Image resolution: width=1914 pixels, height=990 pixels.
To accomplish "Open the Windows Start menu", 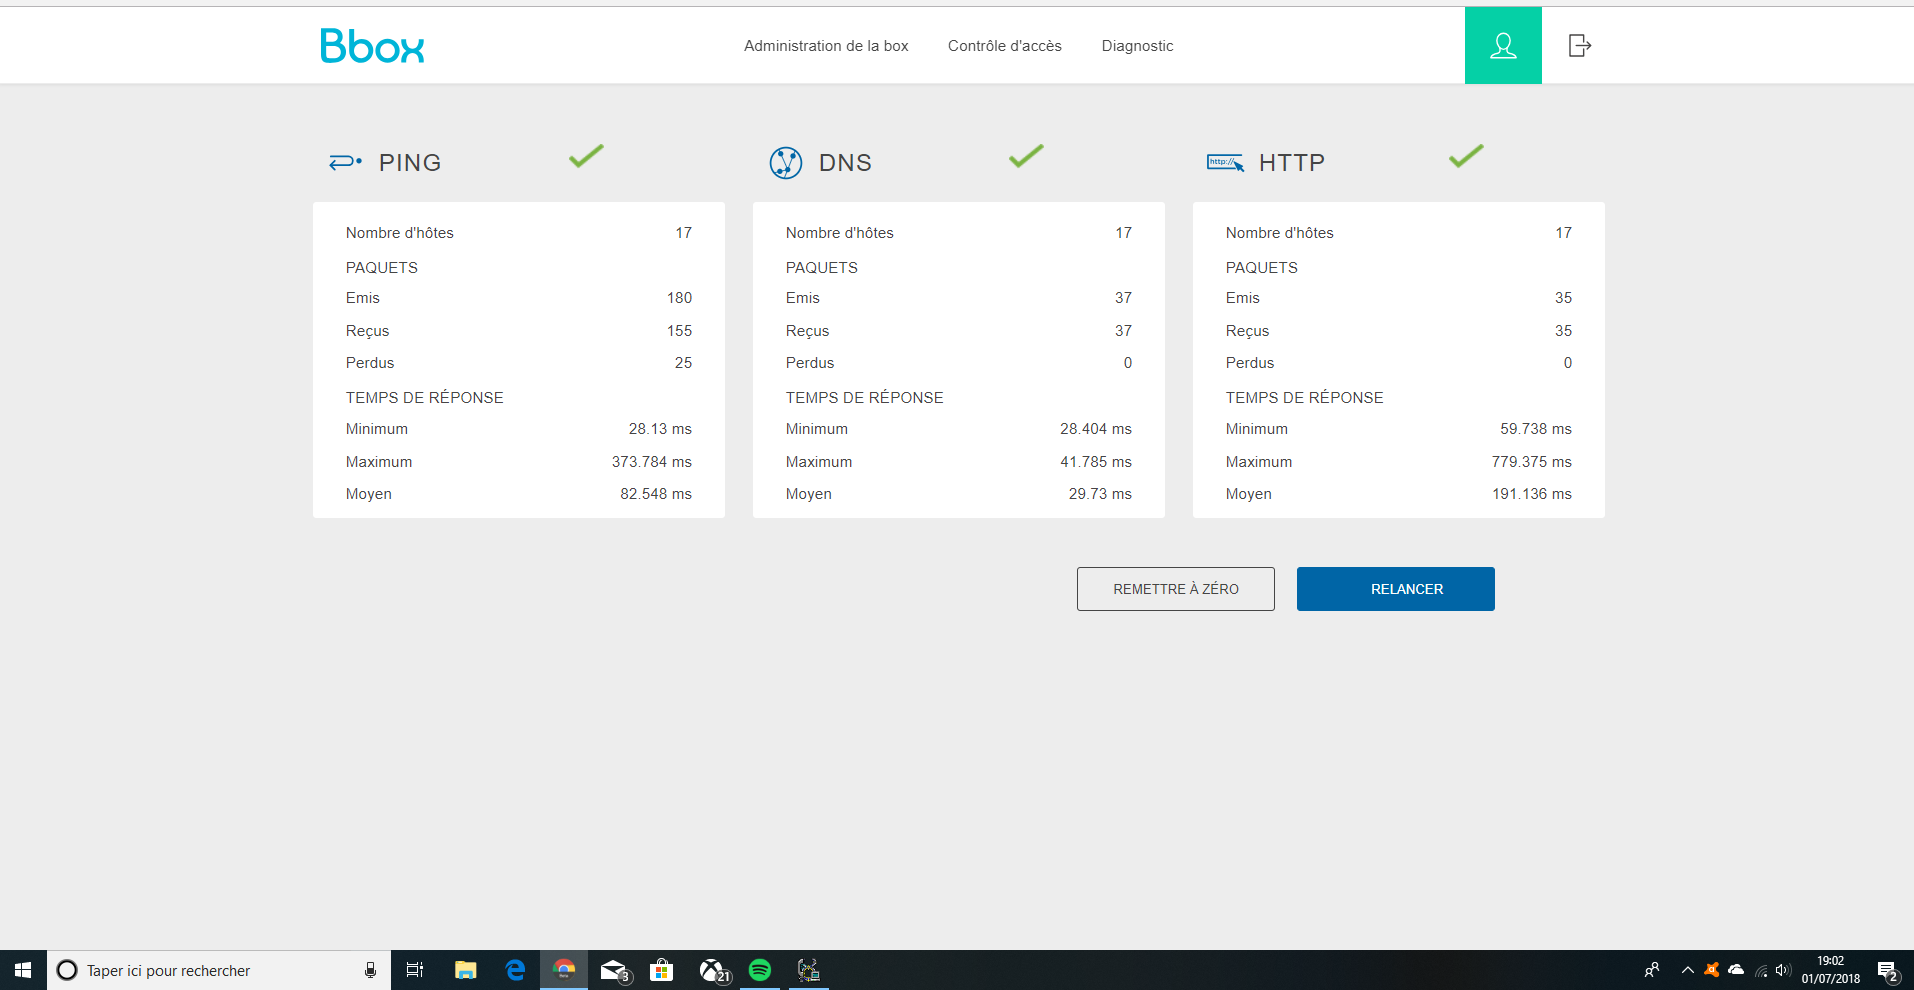I will tap(23, 970).
